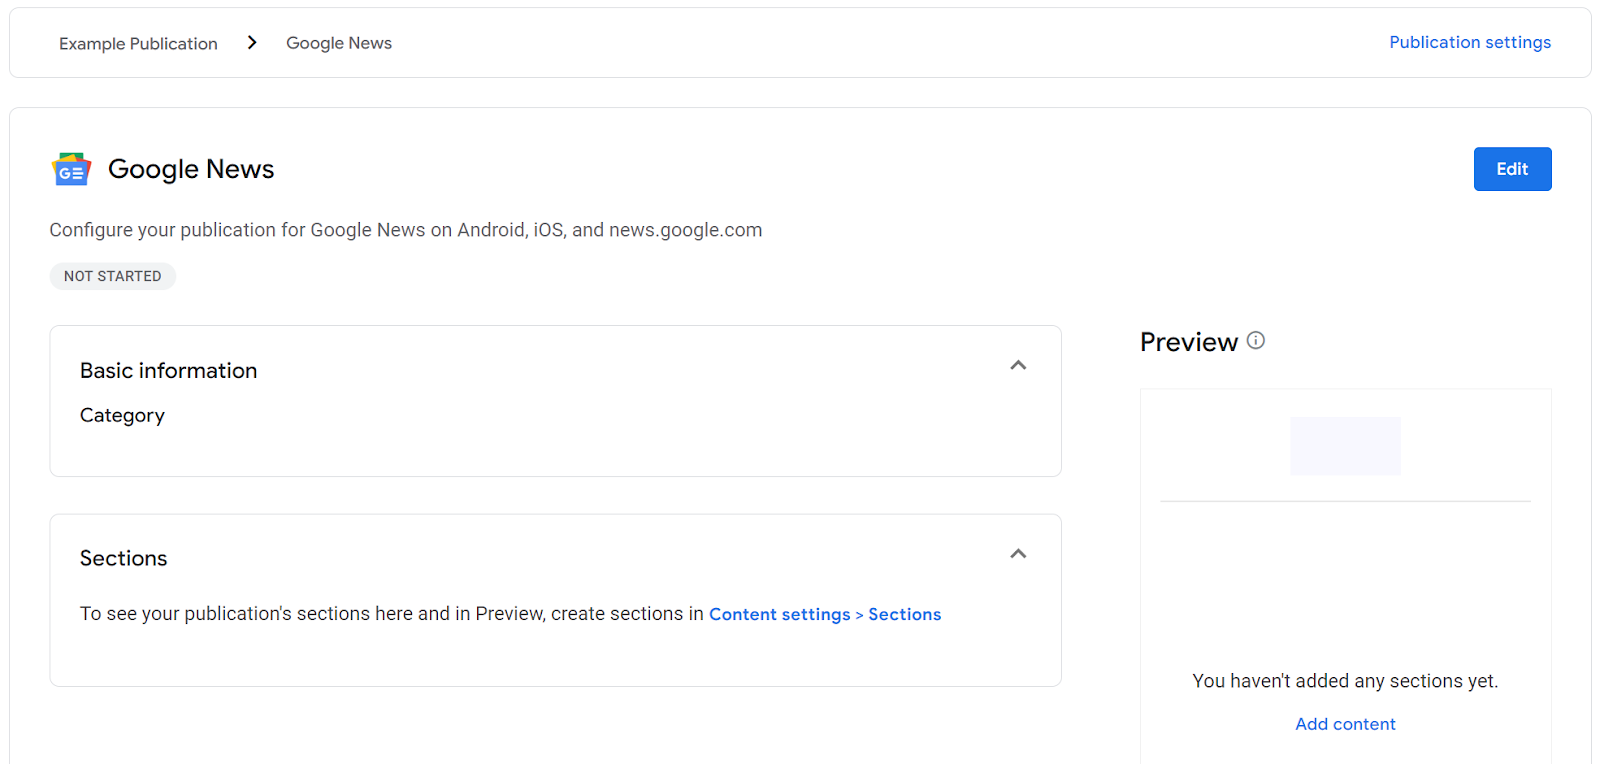
Task: Click the Google News page title
Action: point(191,169)
